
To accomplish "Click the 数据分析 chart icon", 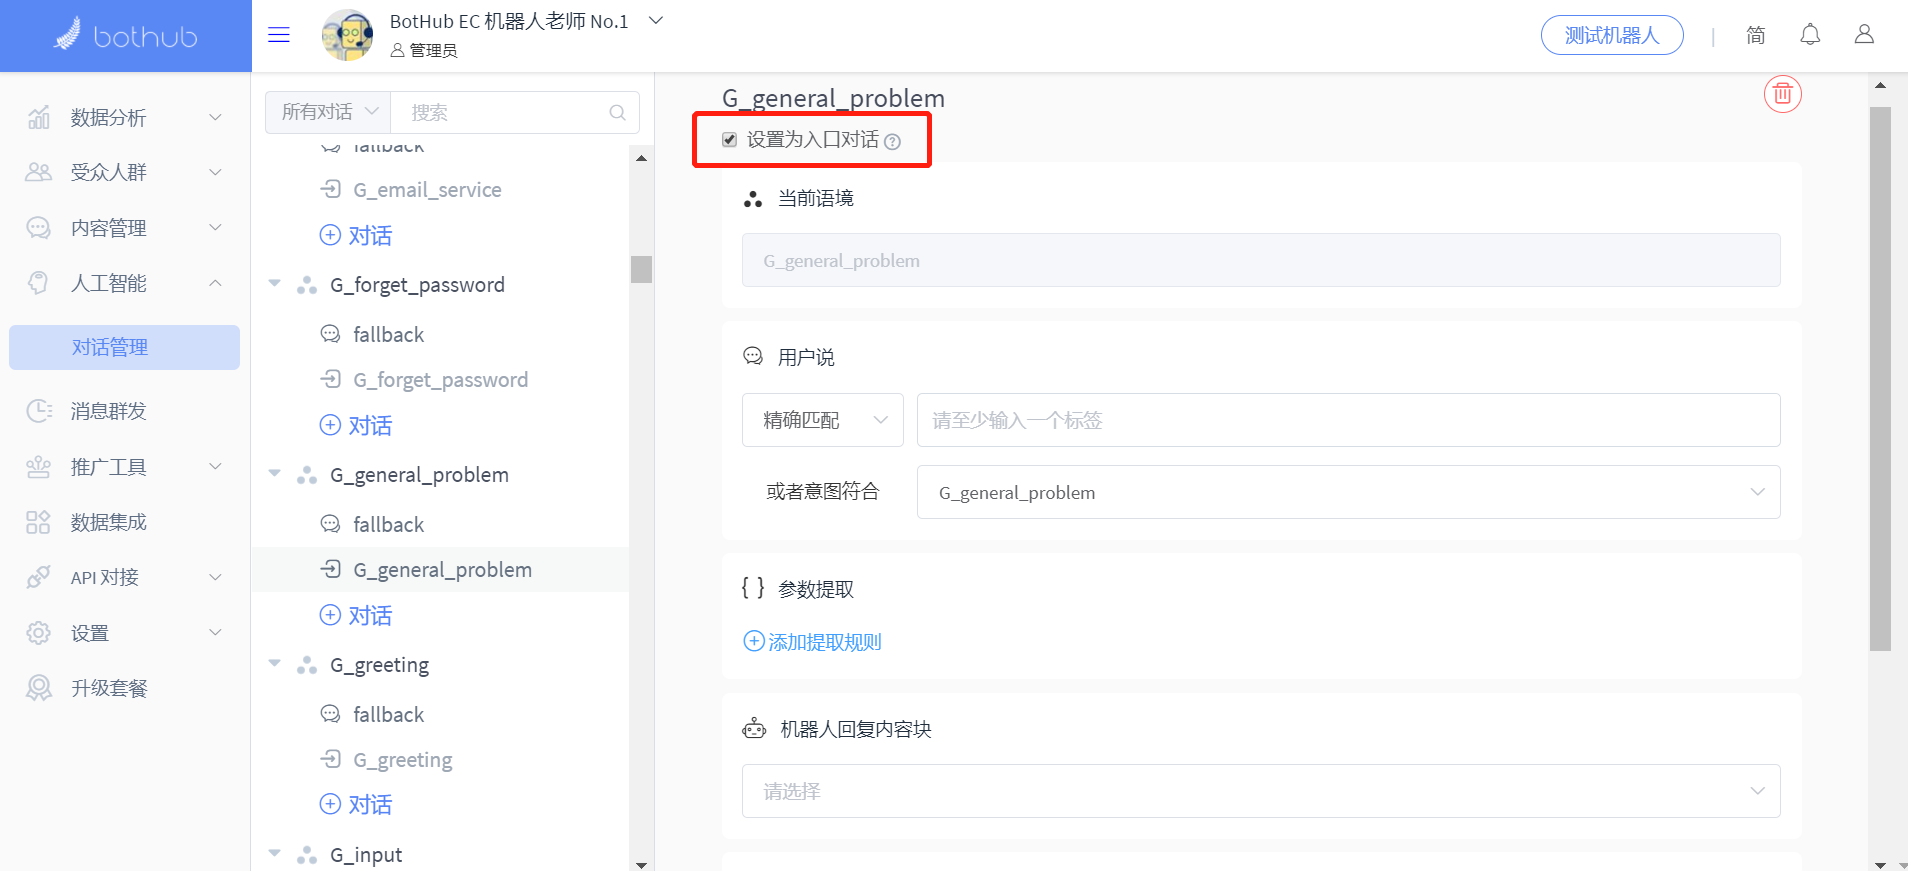I will click(x=38, y=118).
